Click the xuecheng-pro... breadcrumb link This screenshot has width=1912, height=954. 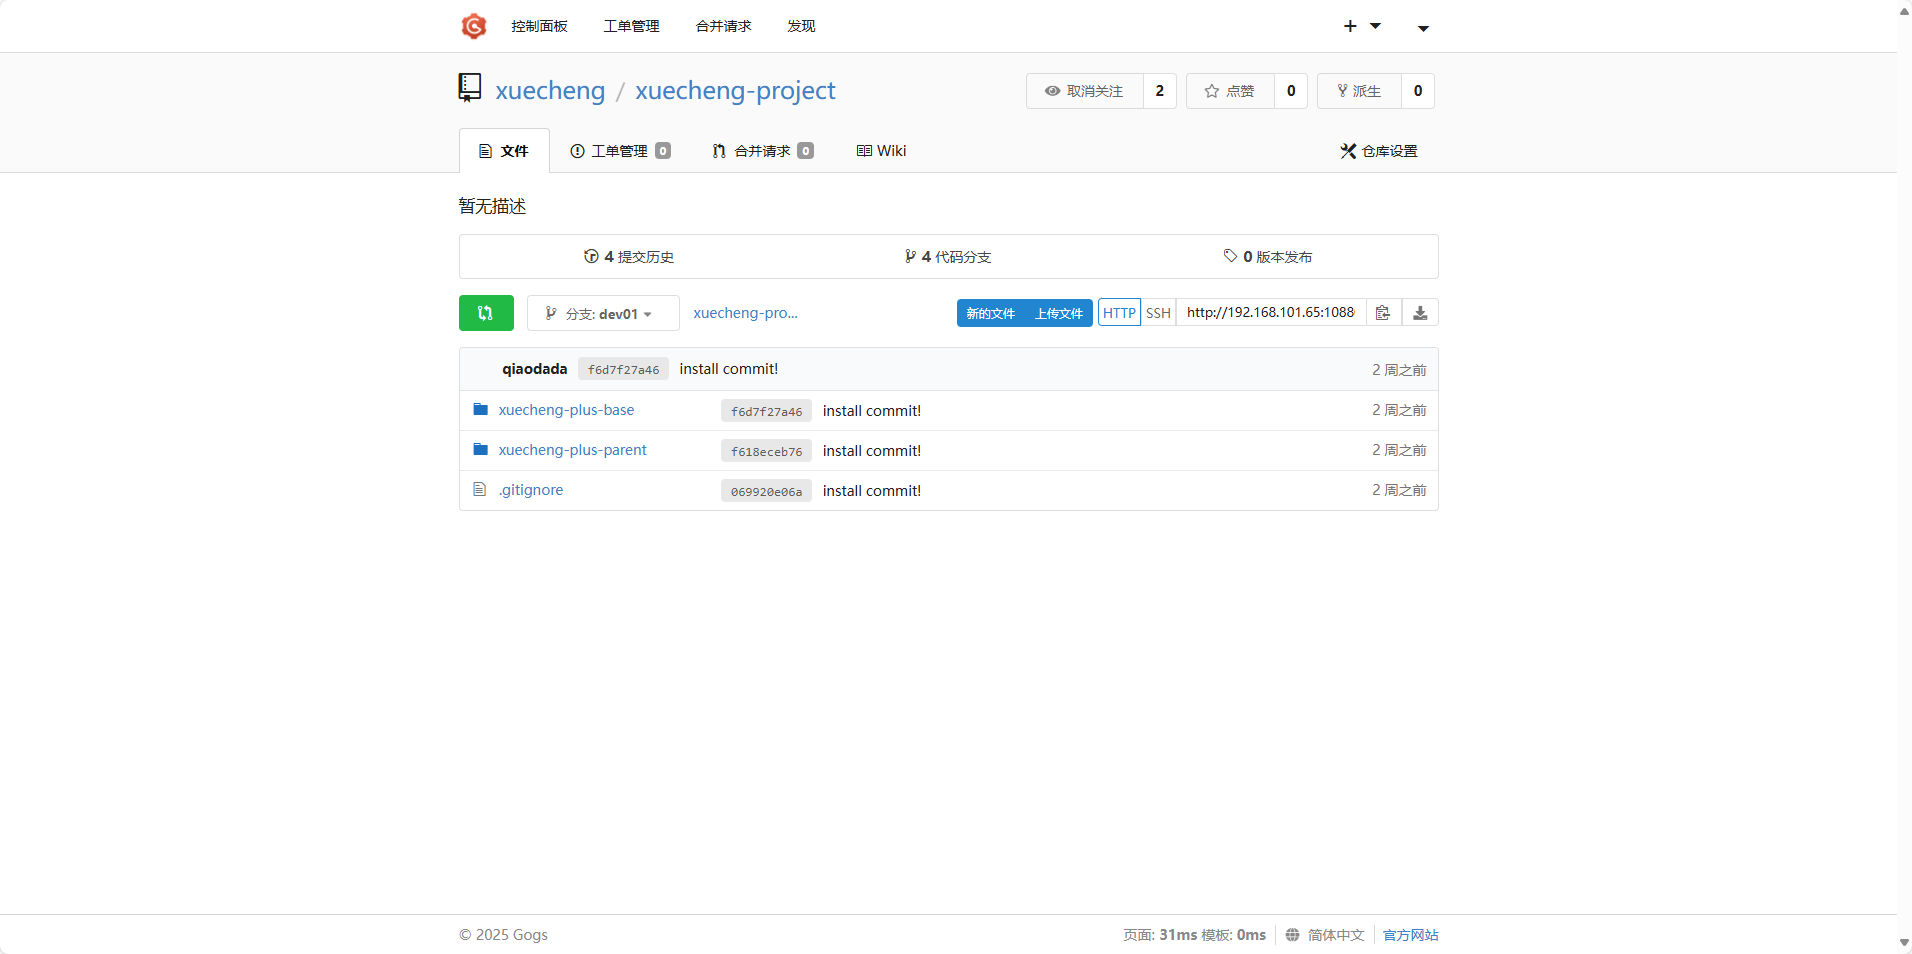coord(746,313)
